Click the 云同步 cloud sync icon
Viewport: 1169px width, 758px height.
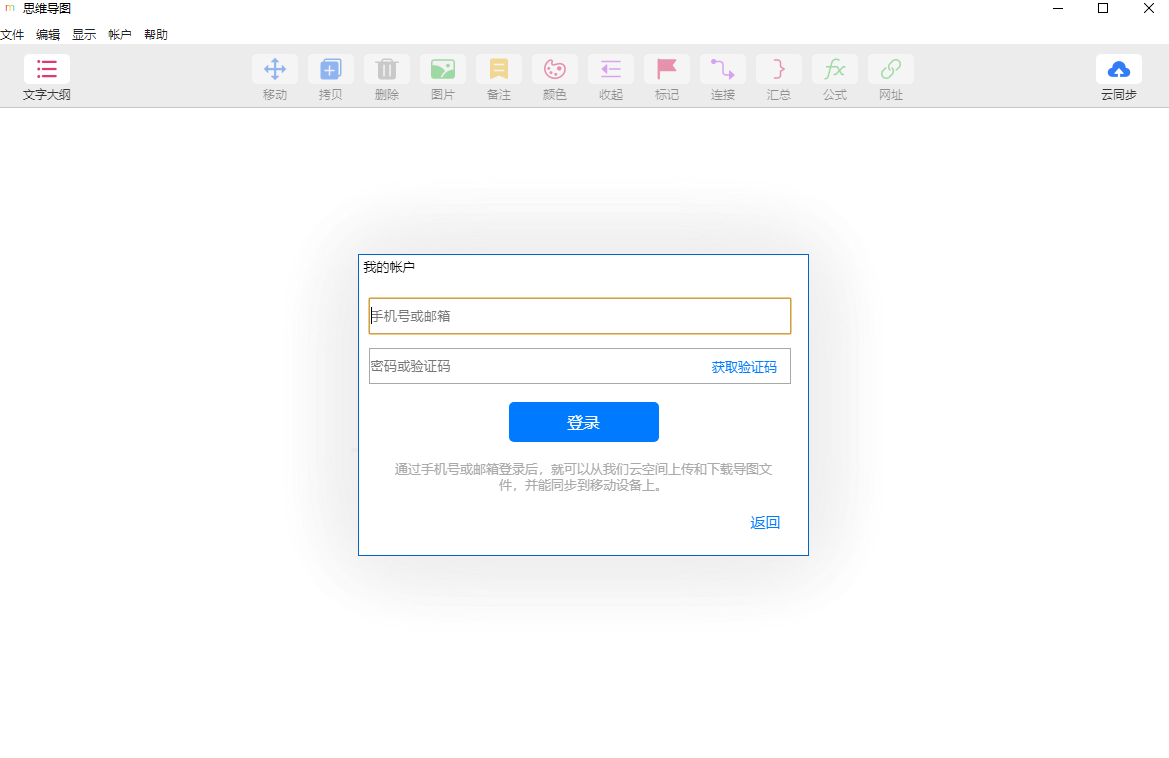pos(1118,70)
